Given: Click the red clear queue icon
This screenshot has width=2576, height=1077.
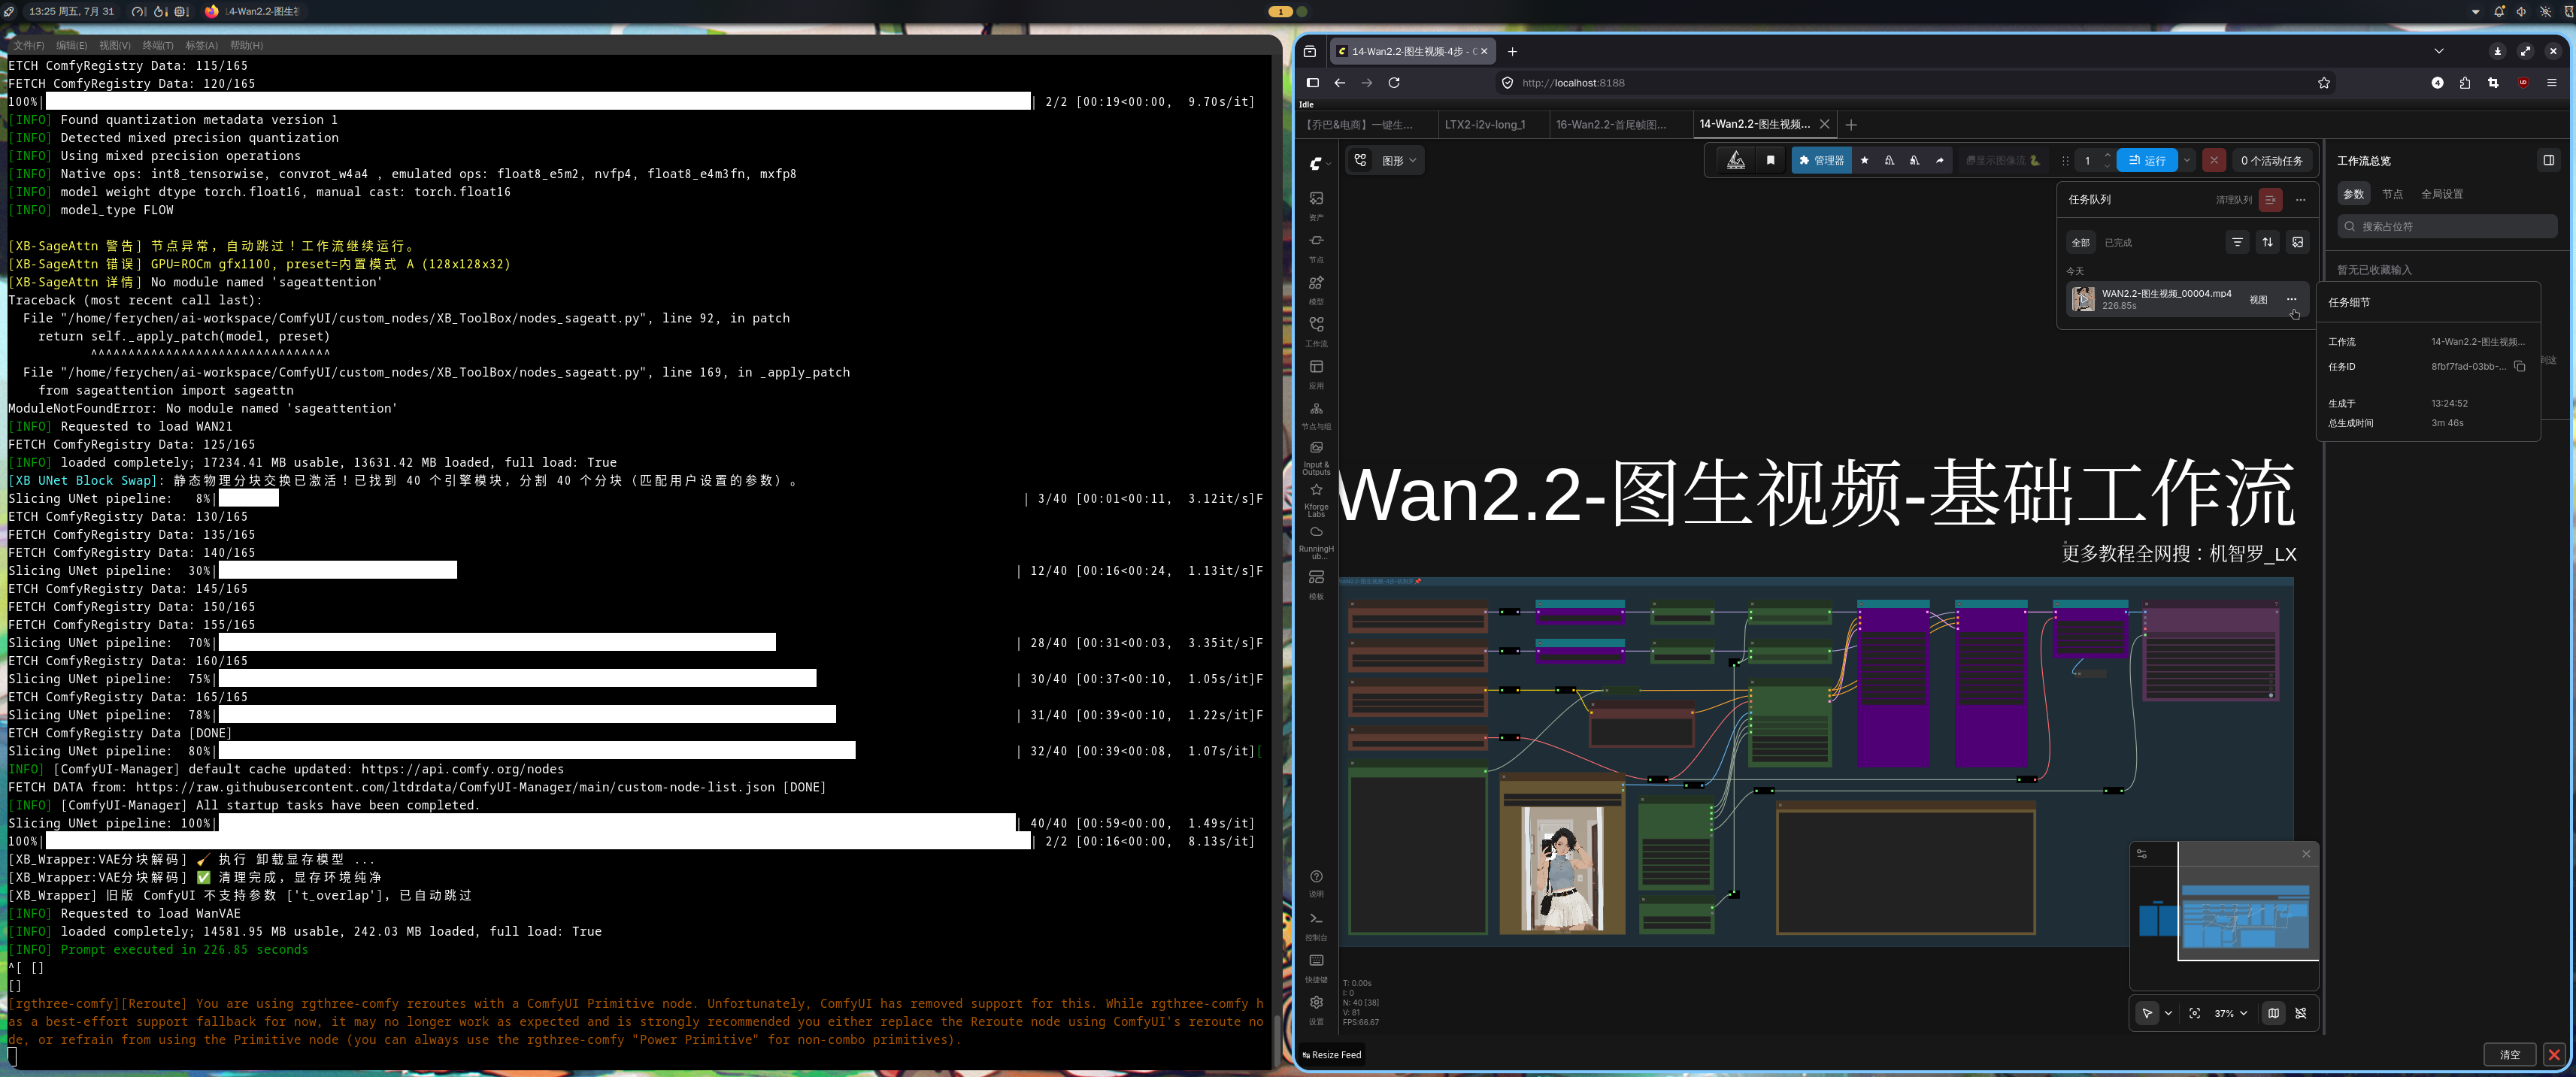Looking at the screenshot, I should (x=2270, y=199).
